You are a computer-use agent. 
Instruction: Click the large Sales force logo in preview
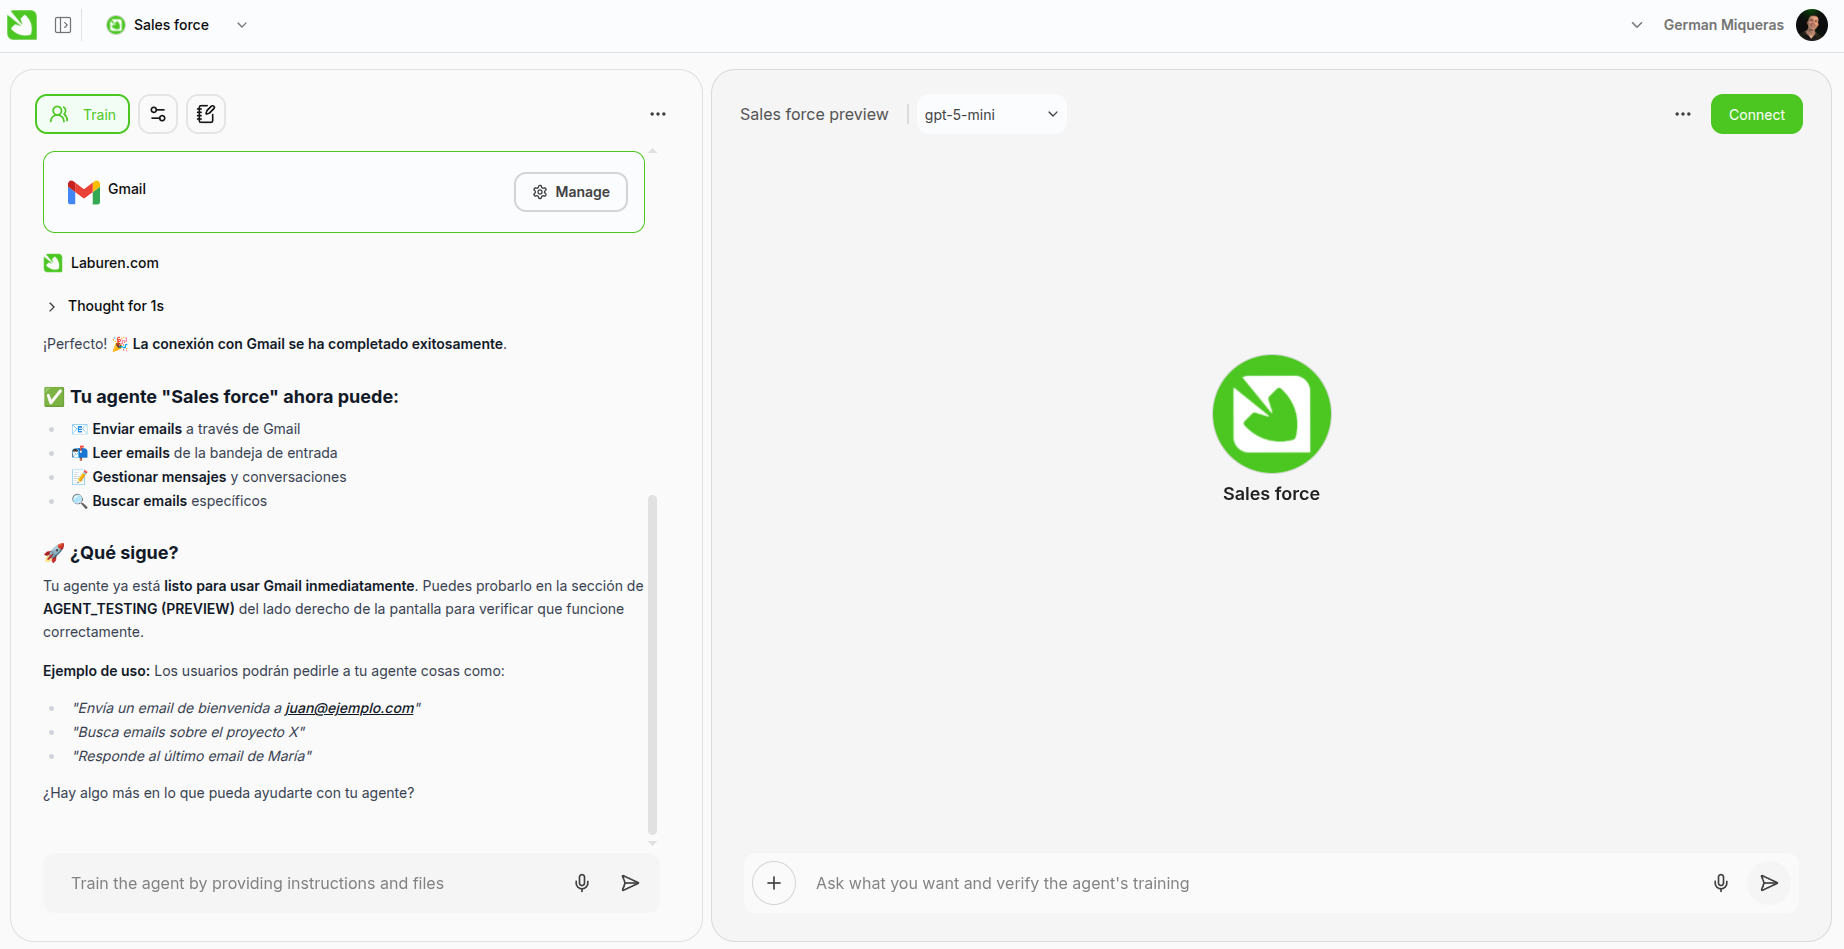coord(1271,414)
